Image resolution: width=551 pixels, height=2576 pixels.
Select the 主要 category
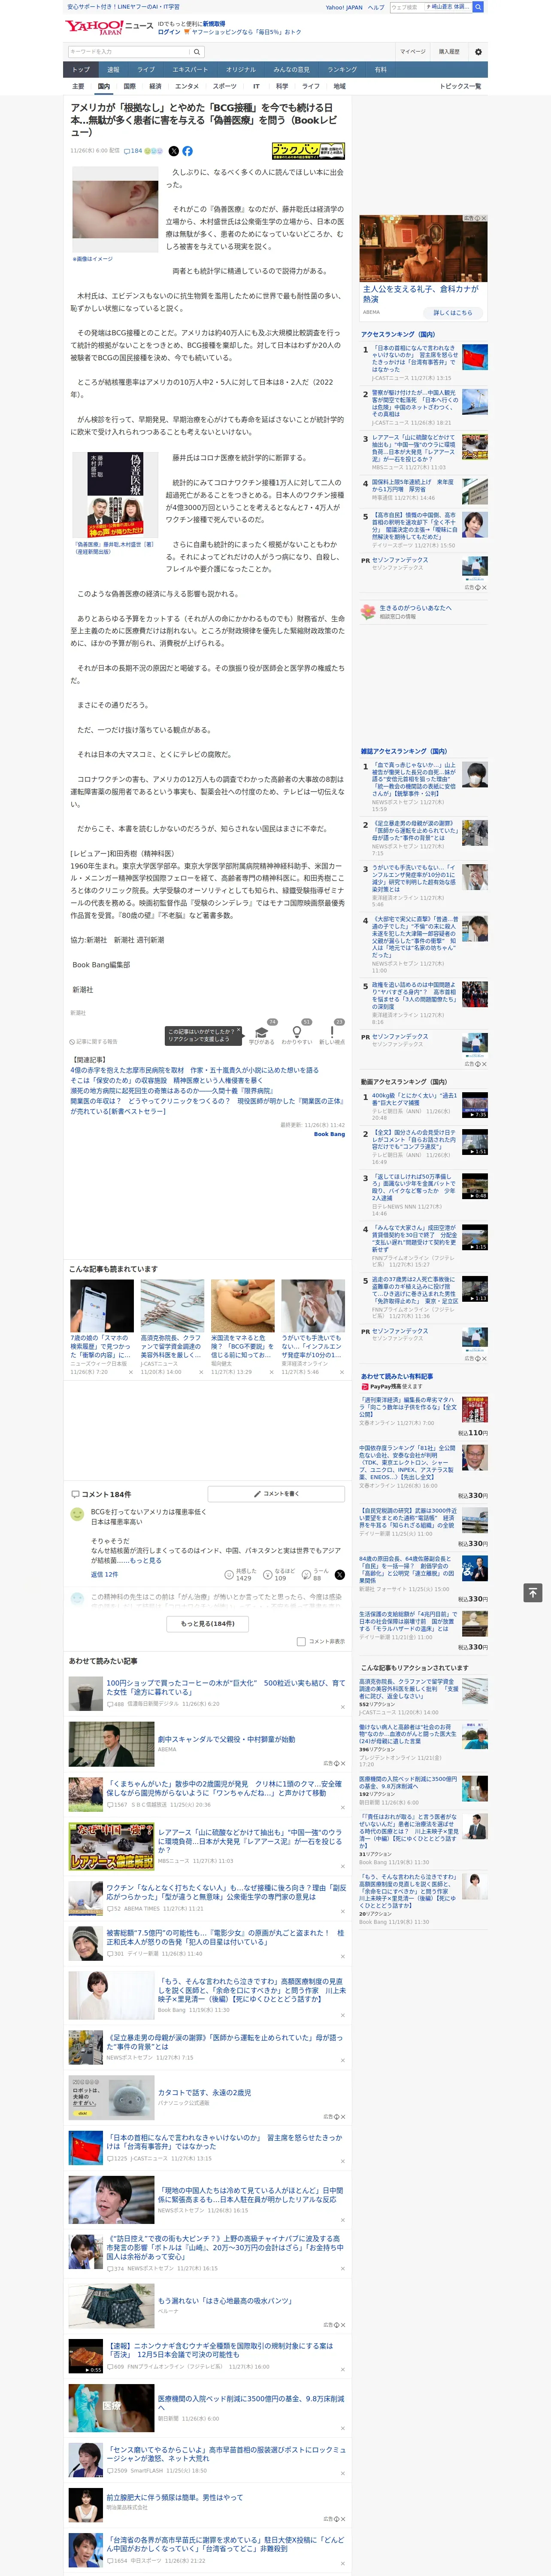(78, 86)
